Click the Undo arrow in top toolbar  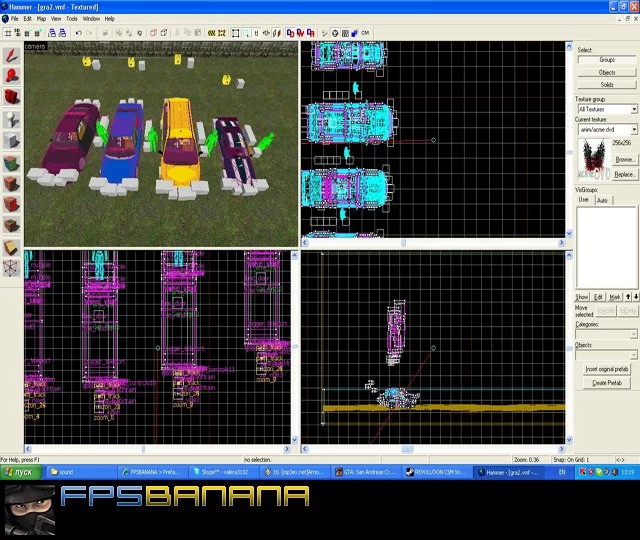pos(78,33)
